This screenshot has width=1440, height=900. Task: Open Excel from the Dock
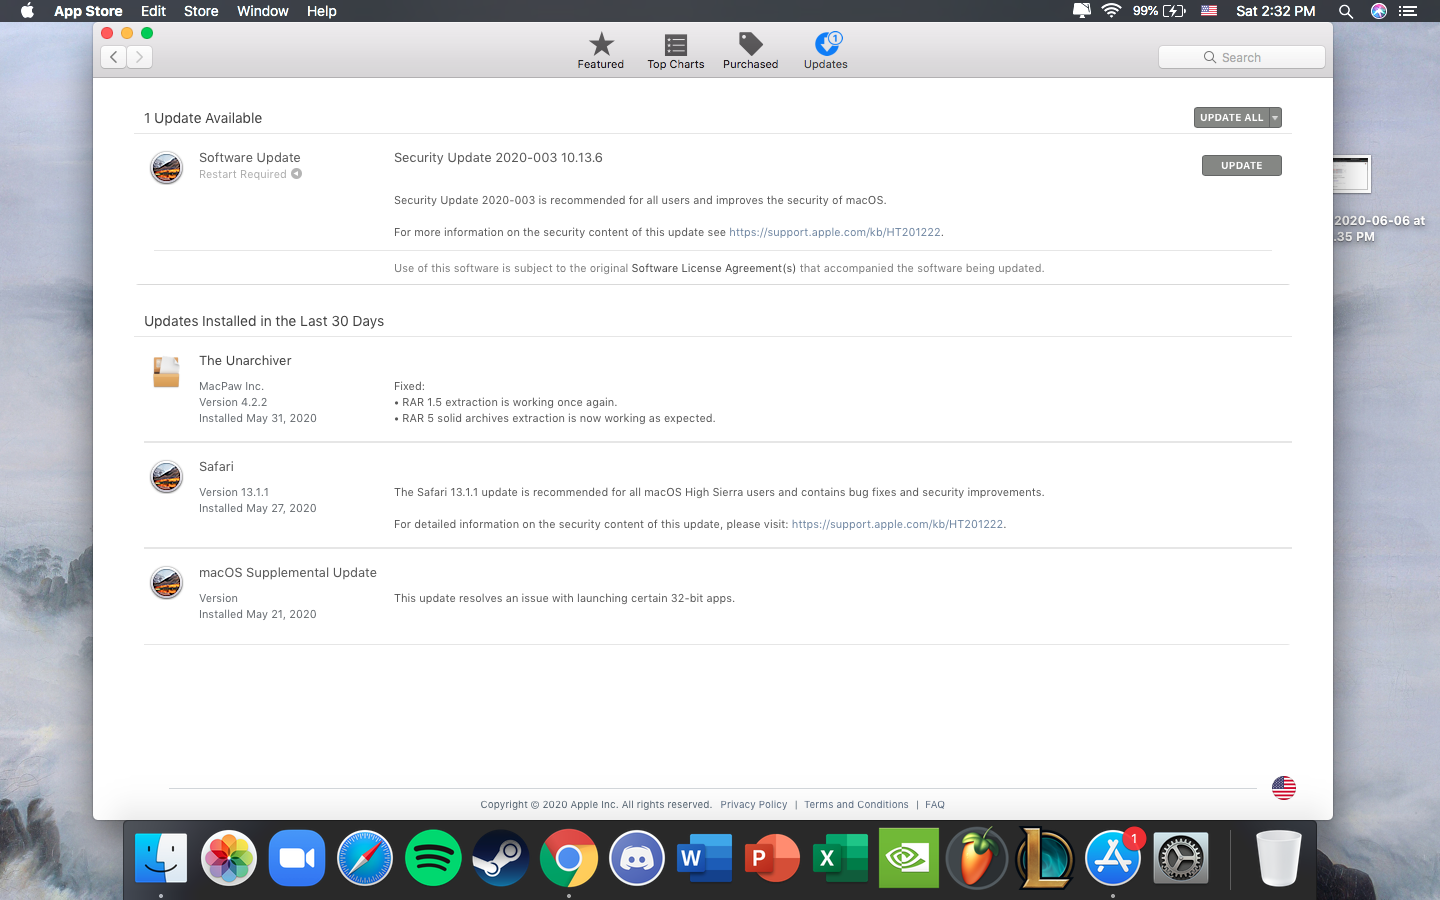coord(841,858)
